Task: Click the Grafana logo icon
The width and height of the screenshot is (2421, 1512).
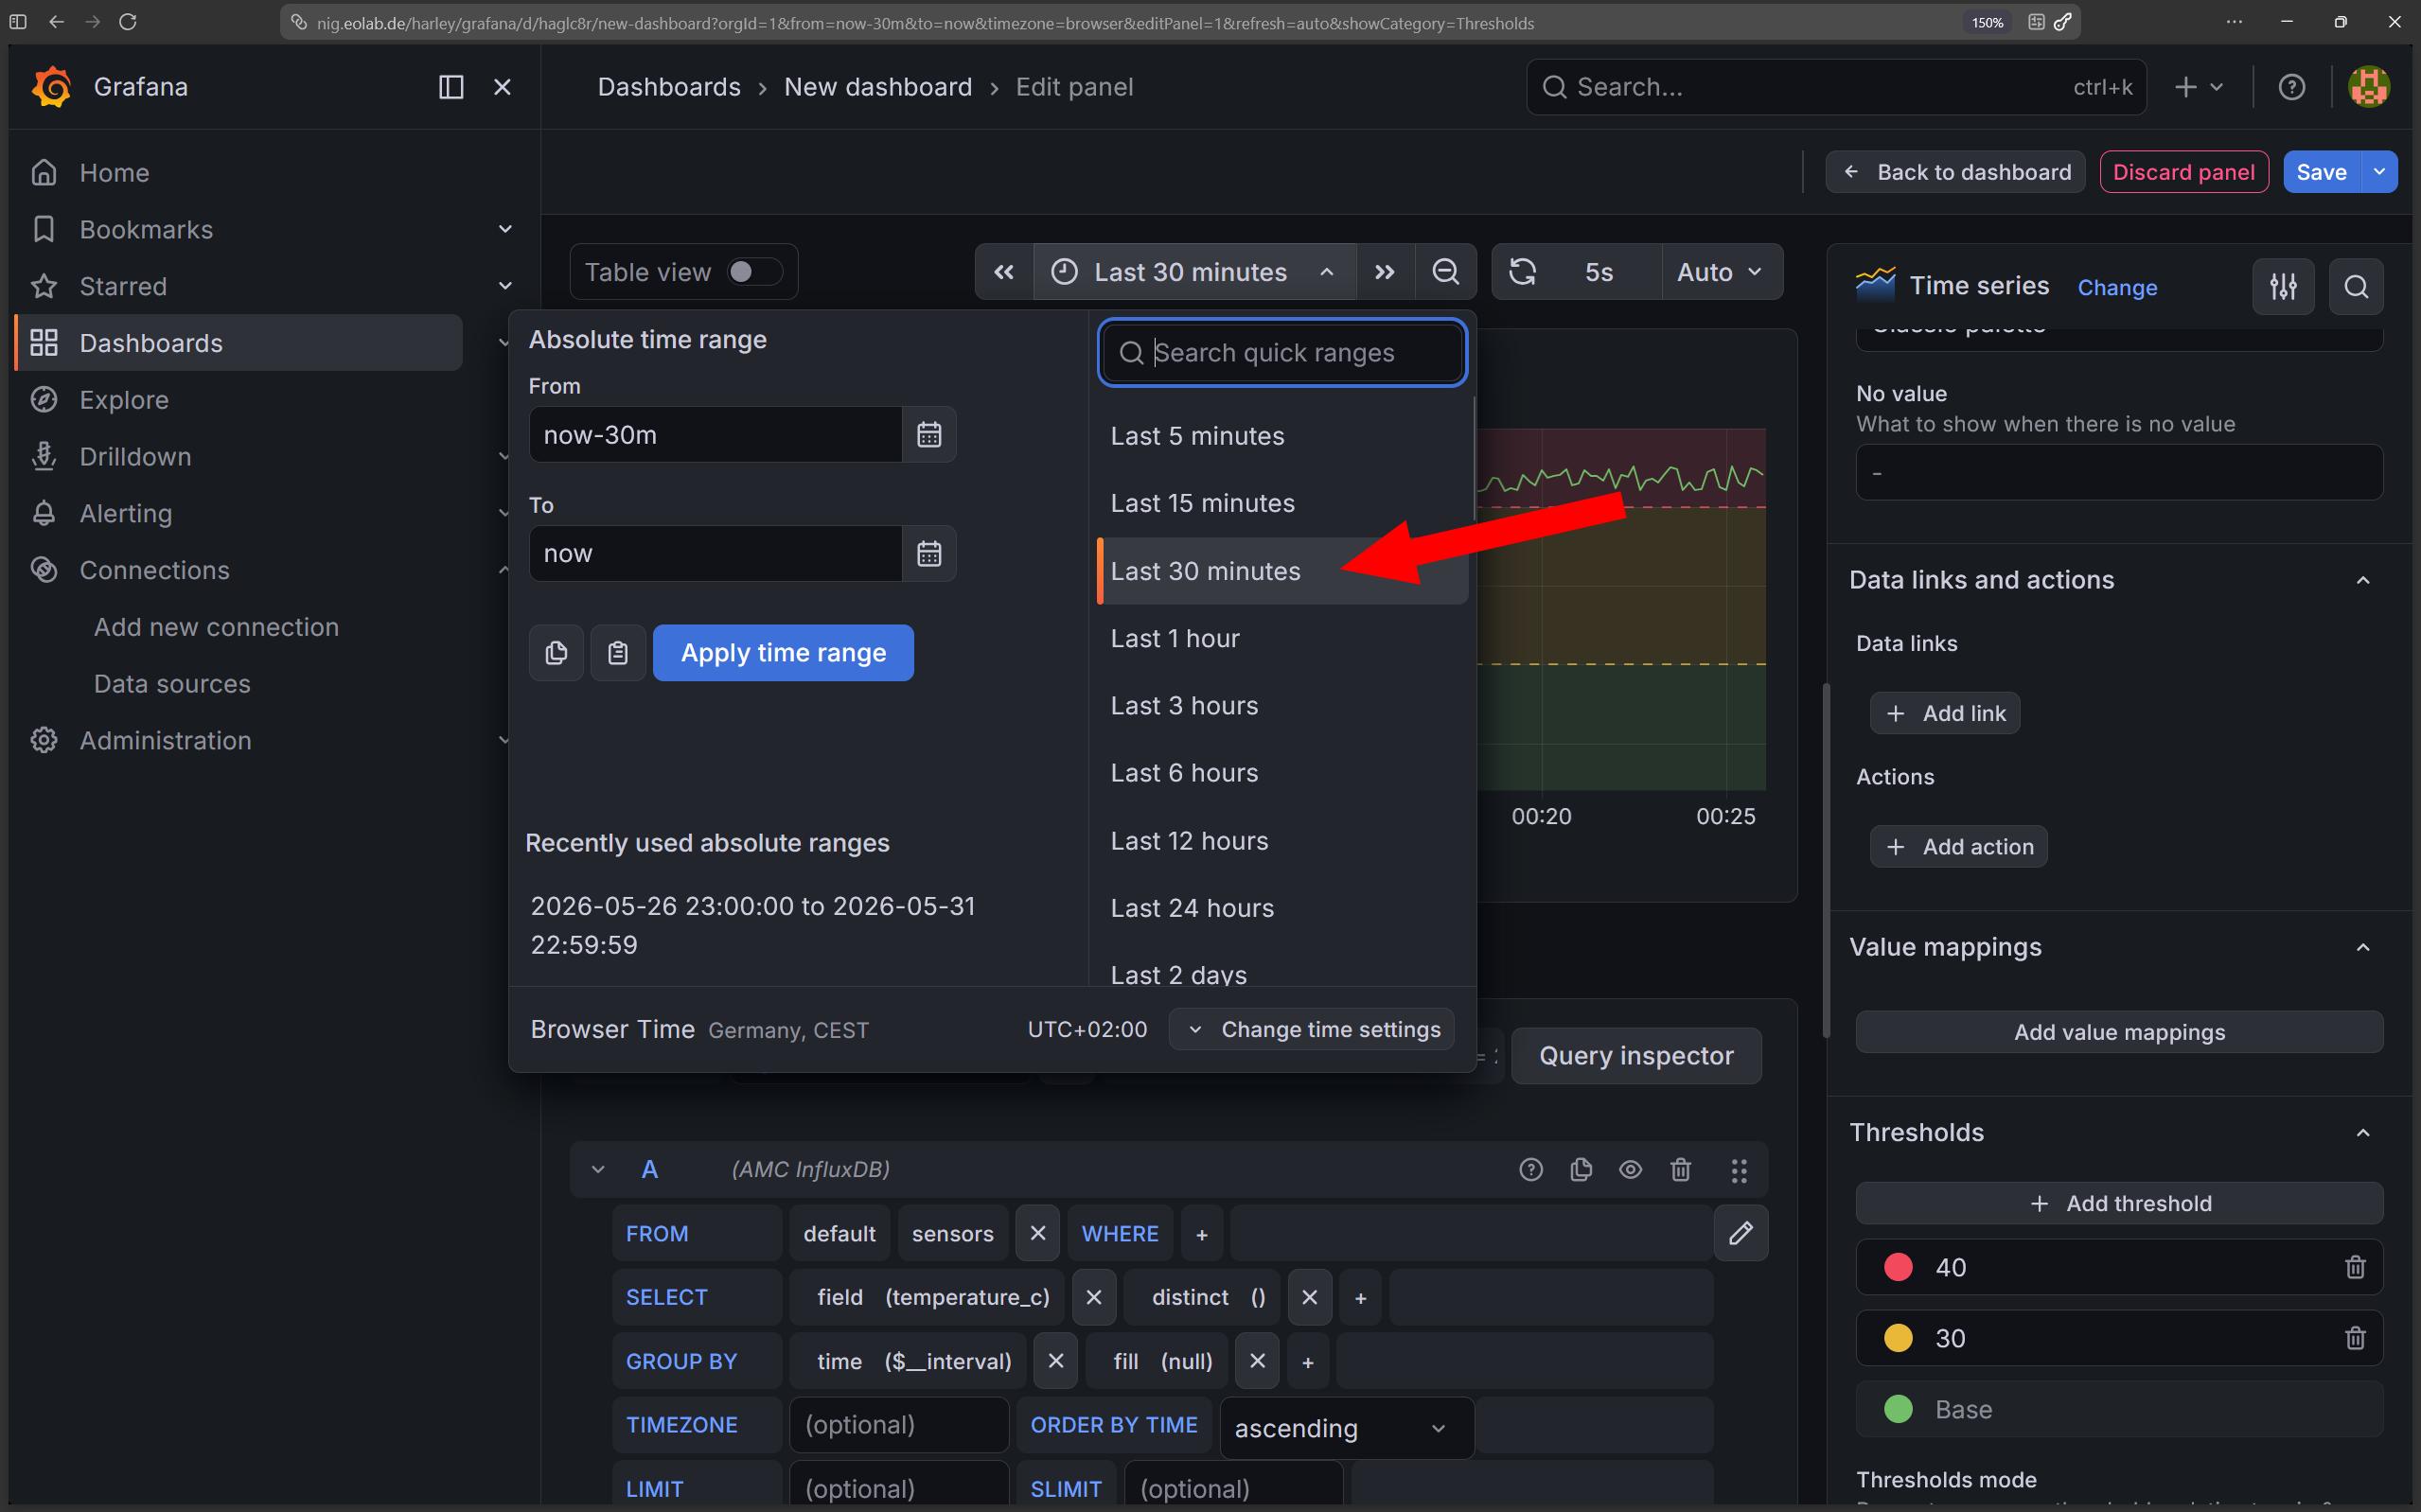Action: 51,87
